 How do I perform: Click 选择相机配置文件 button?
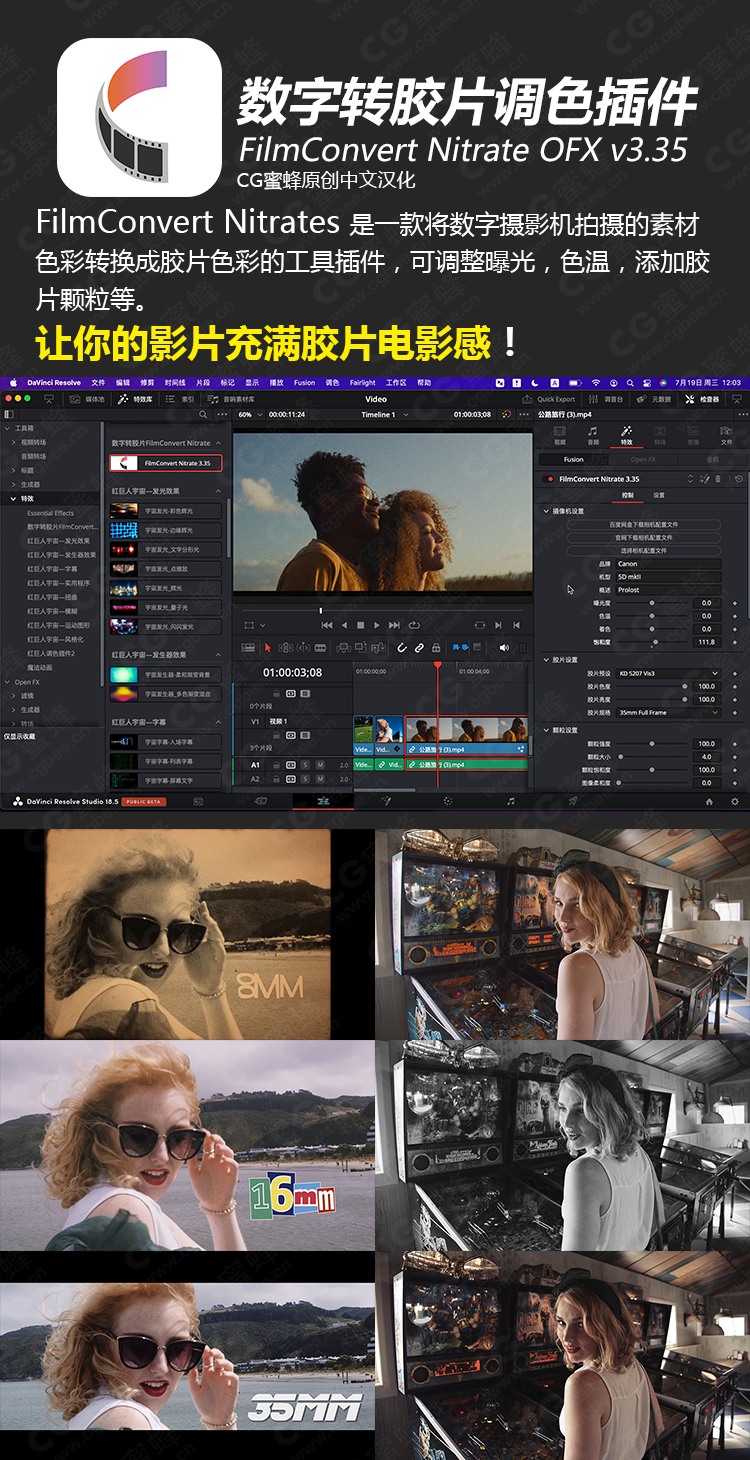[x=644, y=551]
